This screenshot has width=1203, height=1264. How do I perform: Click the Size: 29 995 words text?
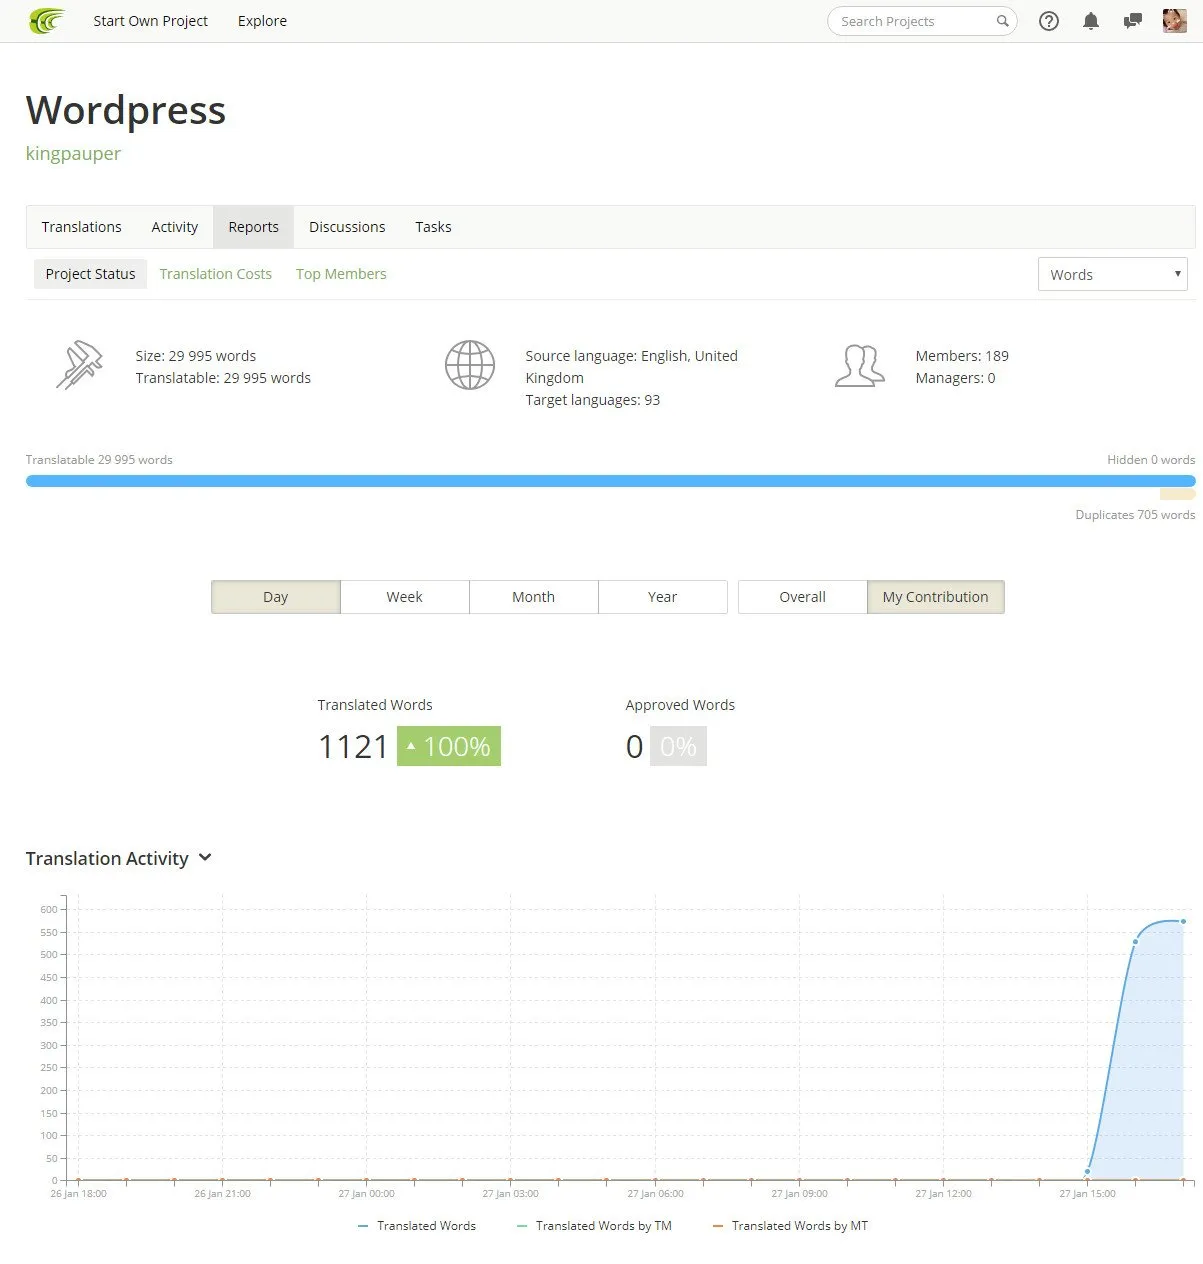[x=196, y=356]
